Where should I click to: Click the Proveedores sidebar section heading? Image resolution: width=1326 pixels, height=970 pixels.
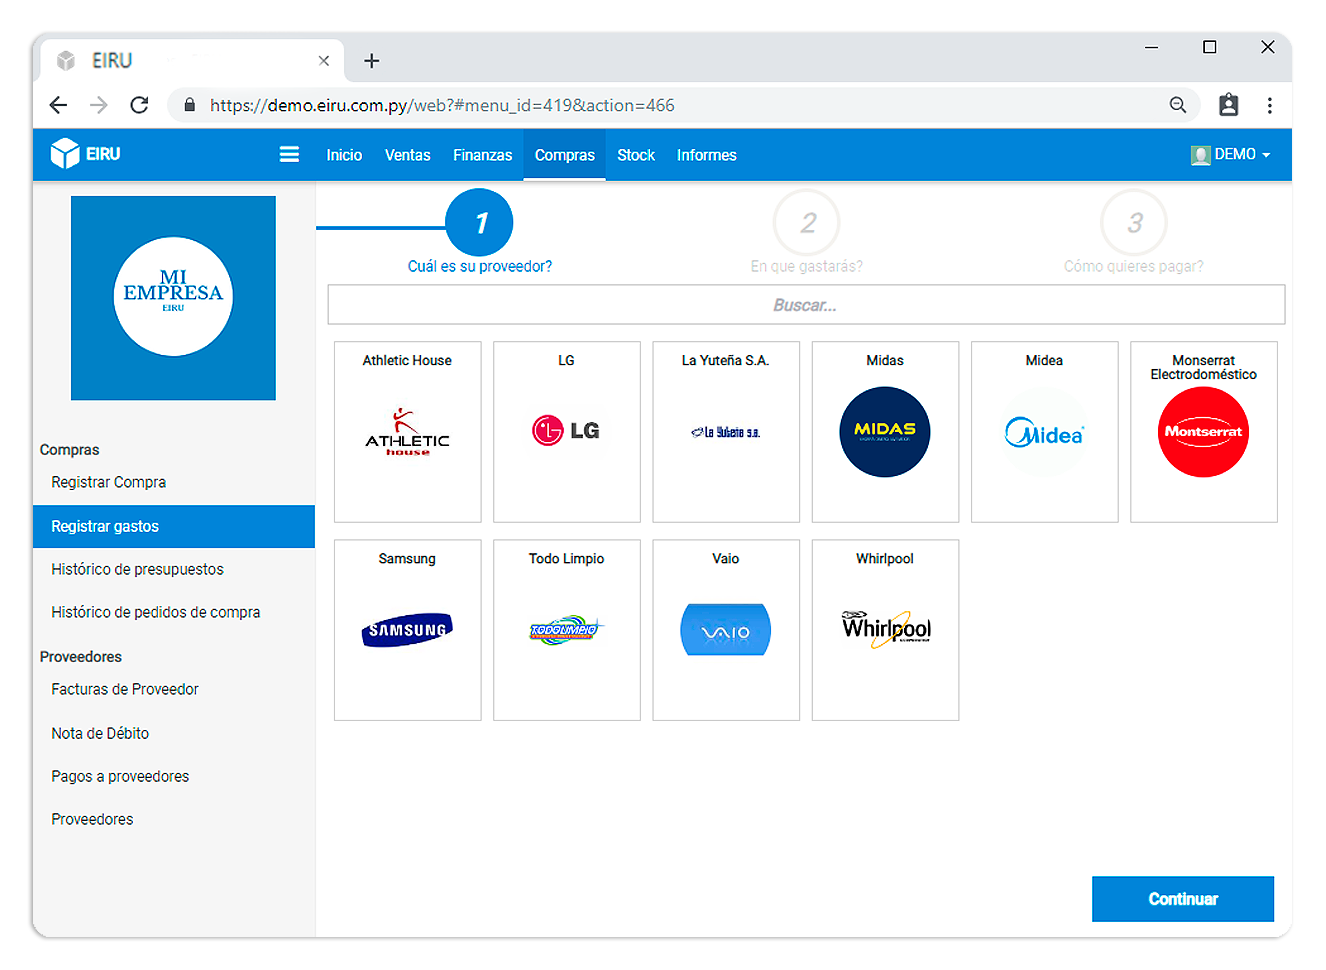click(81, 657)
